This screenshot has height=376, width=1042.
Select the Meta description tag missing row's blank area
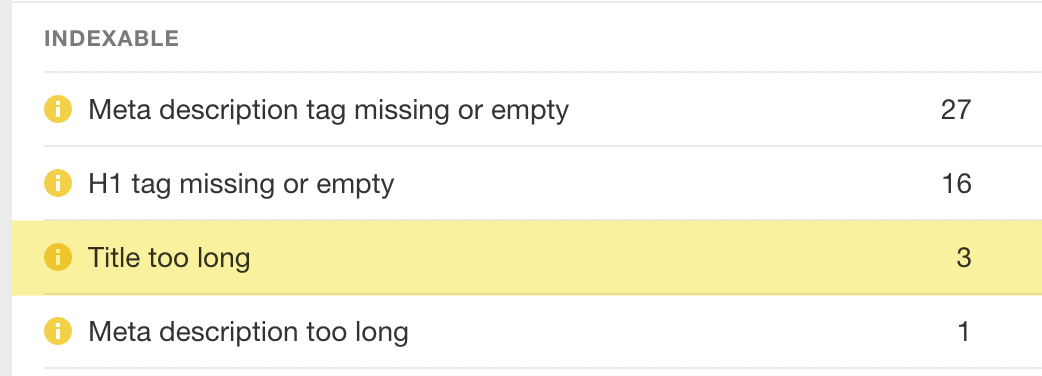(751, 110)
